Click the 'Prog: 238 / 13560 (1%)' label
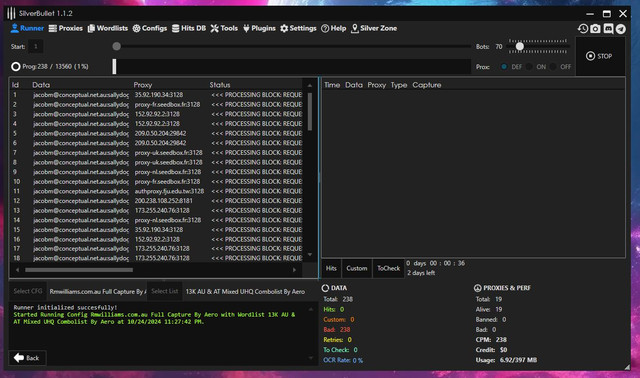640x378 pixels. [55, 67]
